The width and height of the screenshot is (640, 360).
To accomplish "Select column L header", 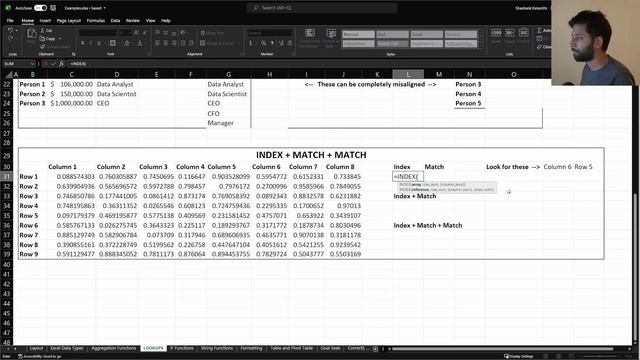I will tap(408, 74).
